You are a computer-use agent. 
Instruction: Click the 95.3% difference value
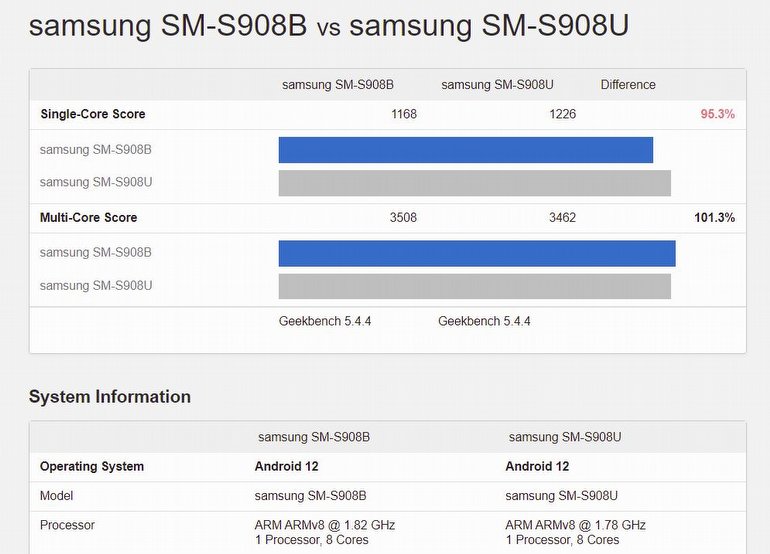pos(717,114)
